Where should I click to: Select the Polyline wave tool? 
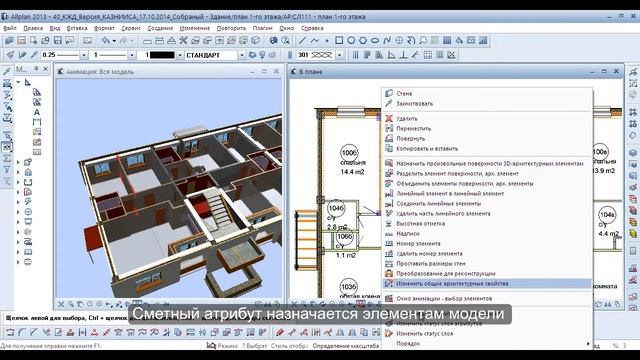315,40
